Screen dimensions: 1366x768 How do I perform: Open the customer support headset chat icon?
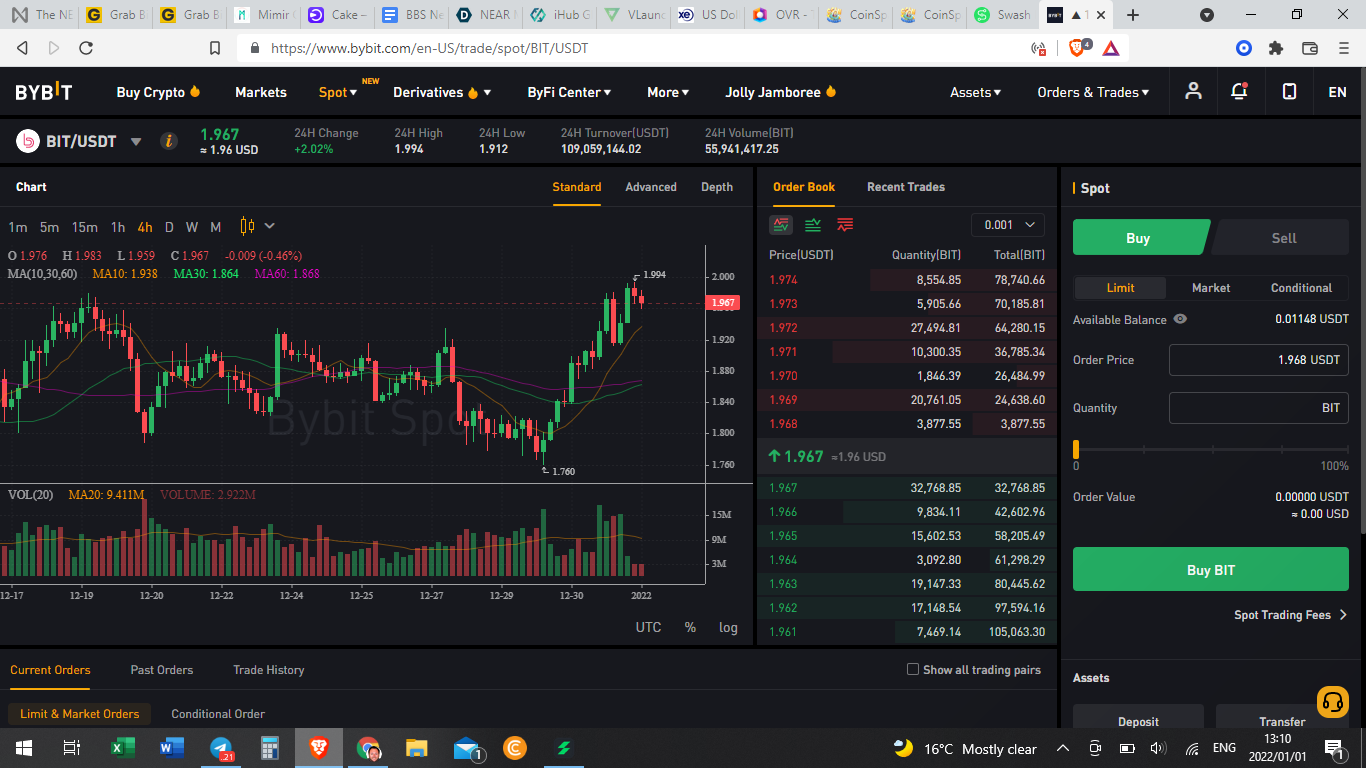1333,702
